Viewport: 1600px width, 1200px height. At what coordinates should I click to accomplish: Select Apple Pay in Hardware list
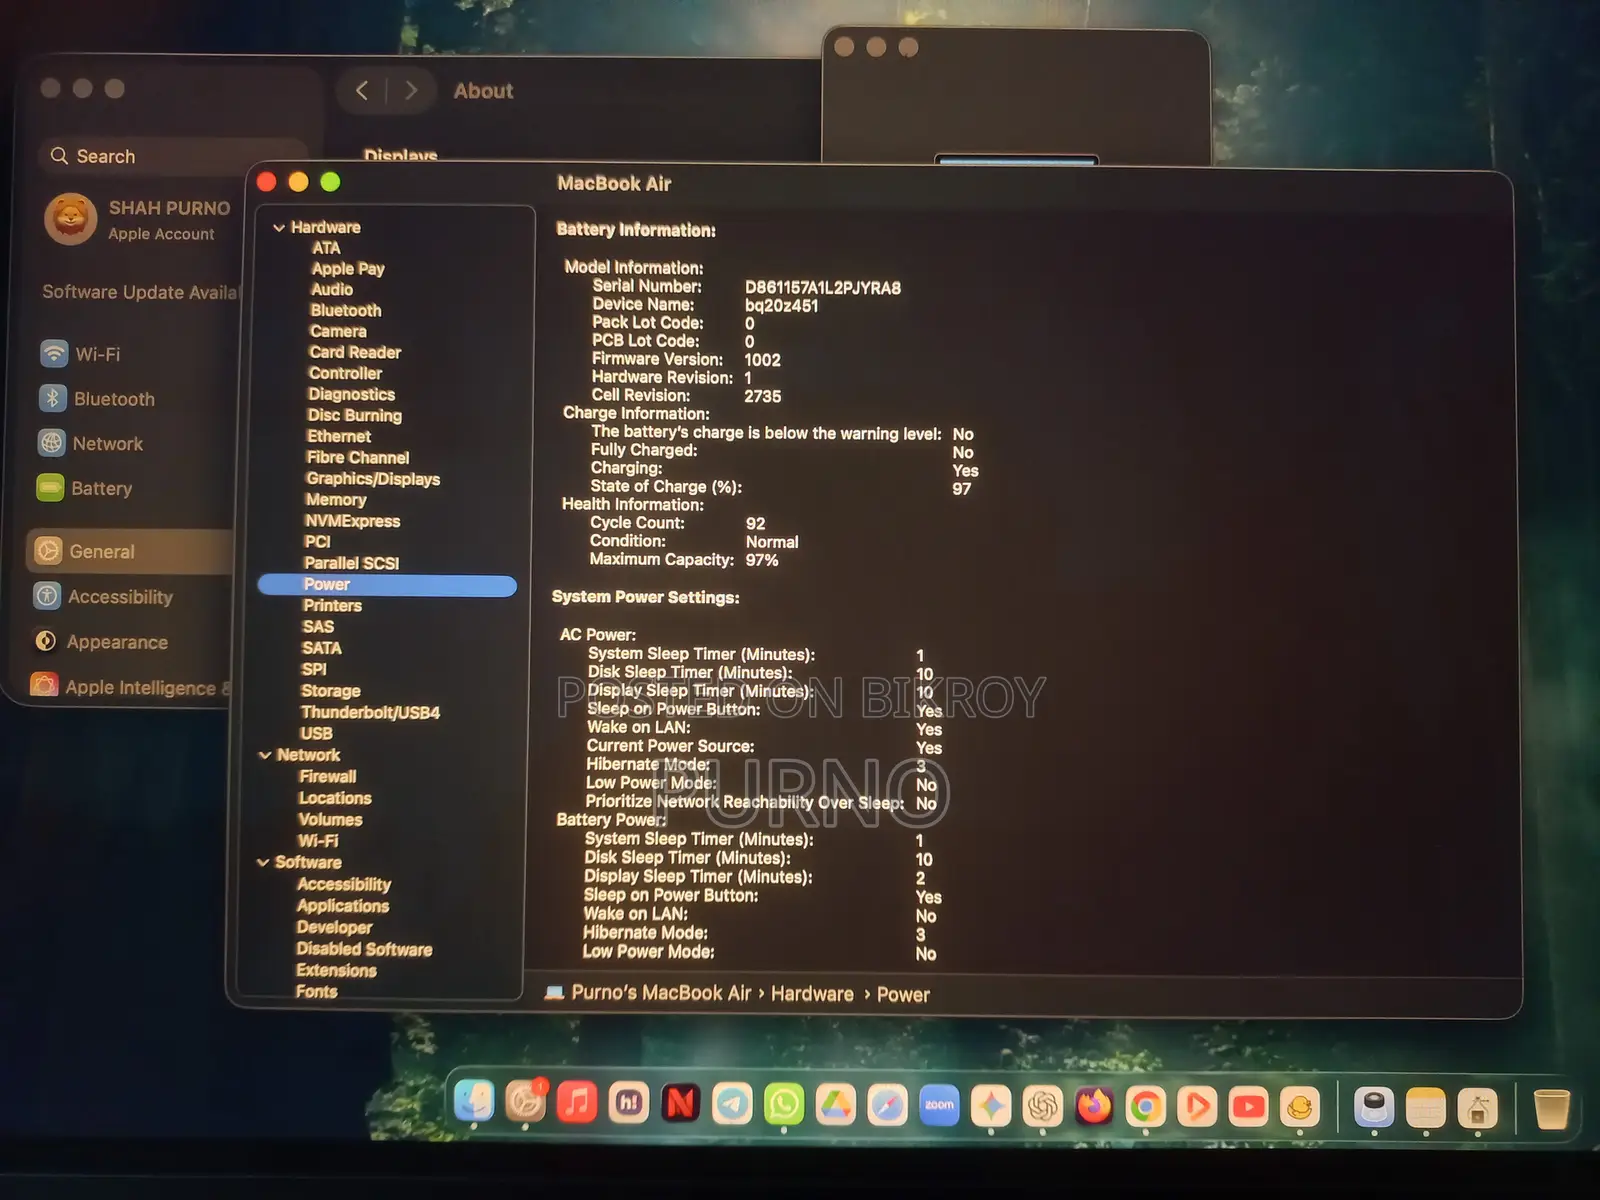(348, 268)
